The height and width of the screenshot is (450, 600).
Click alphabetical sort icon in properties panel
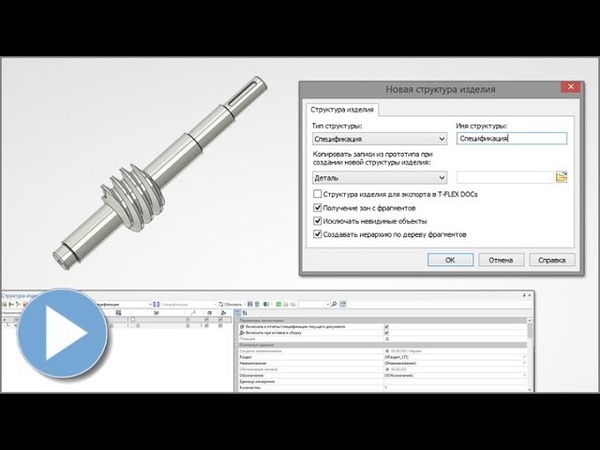click(x=245, y=313)
